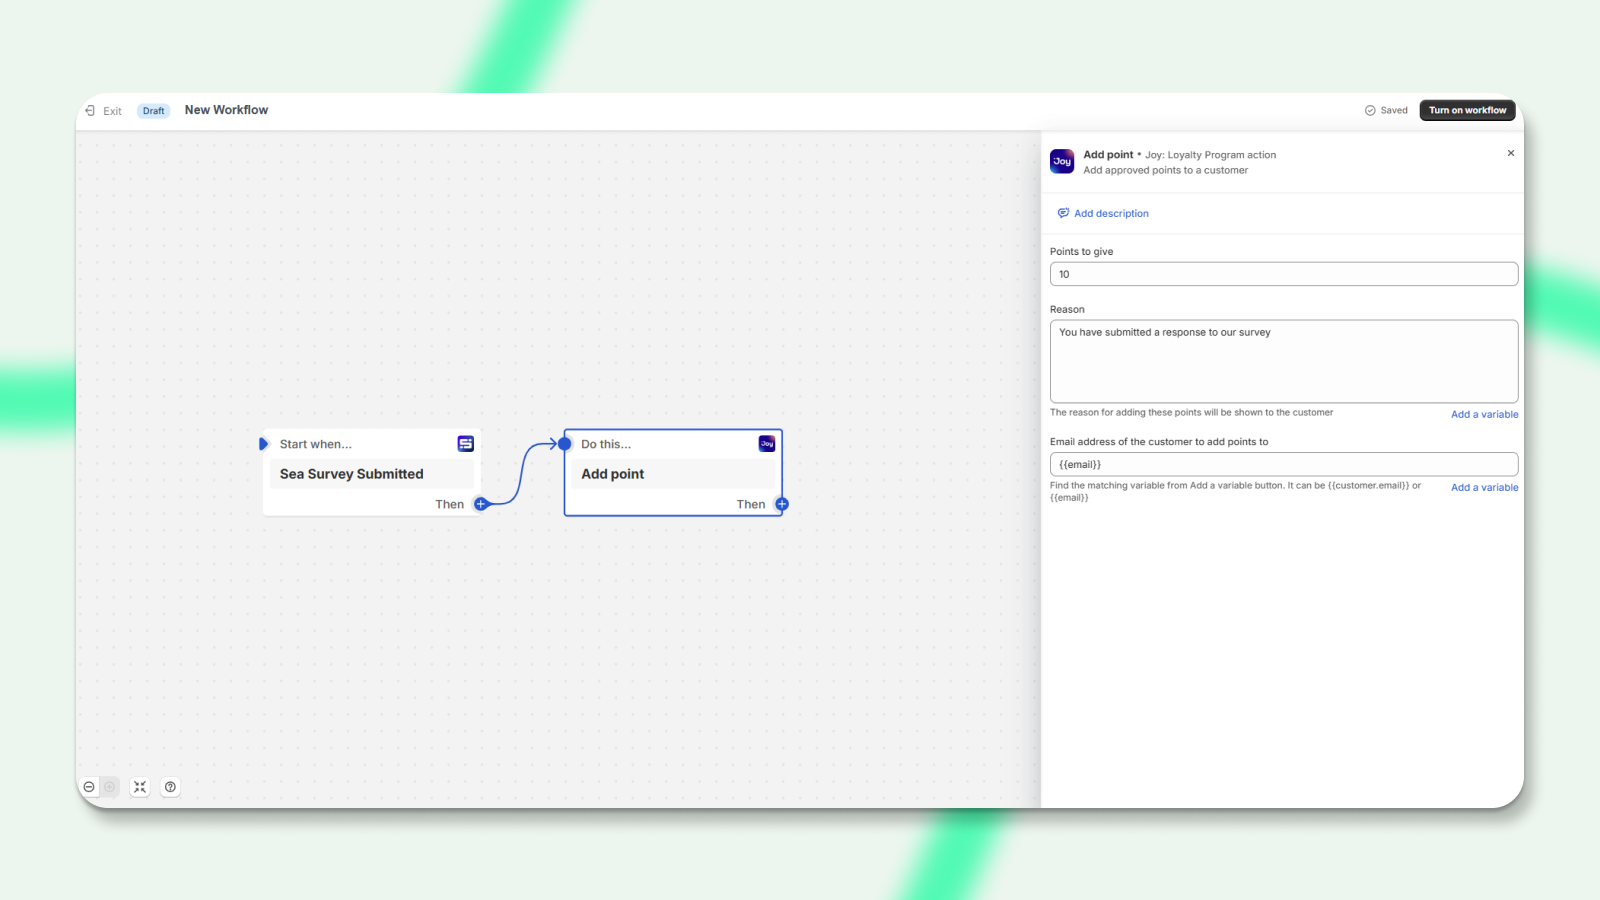Click the plus after Add point's Then
Screen dimensions: 1600x900
(x=782, y=504)
